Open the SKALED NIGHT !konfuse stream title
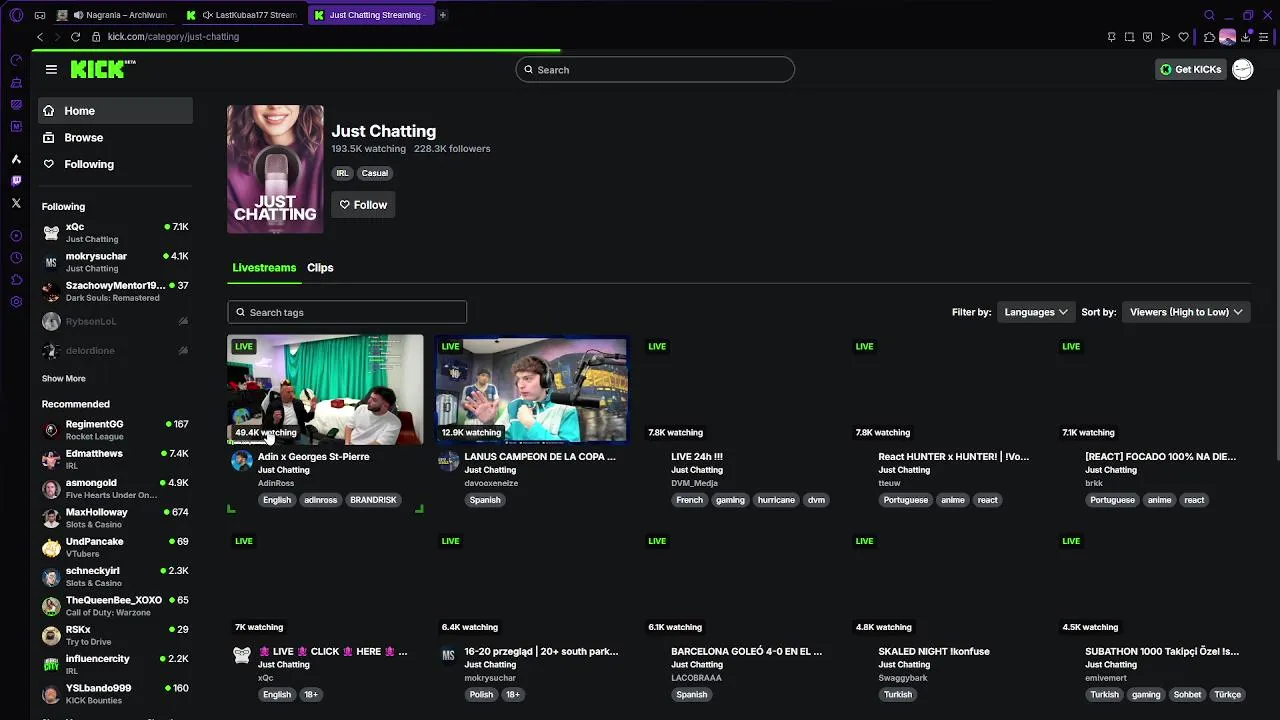The height and width of the screenshot is (720, 1280). [x=934, y=652]
